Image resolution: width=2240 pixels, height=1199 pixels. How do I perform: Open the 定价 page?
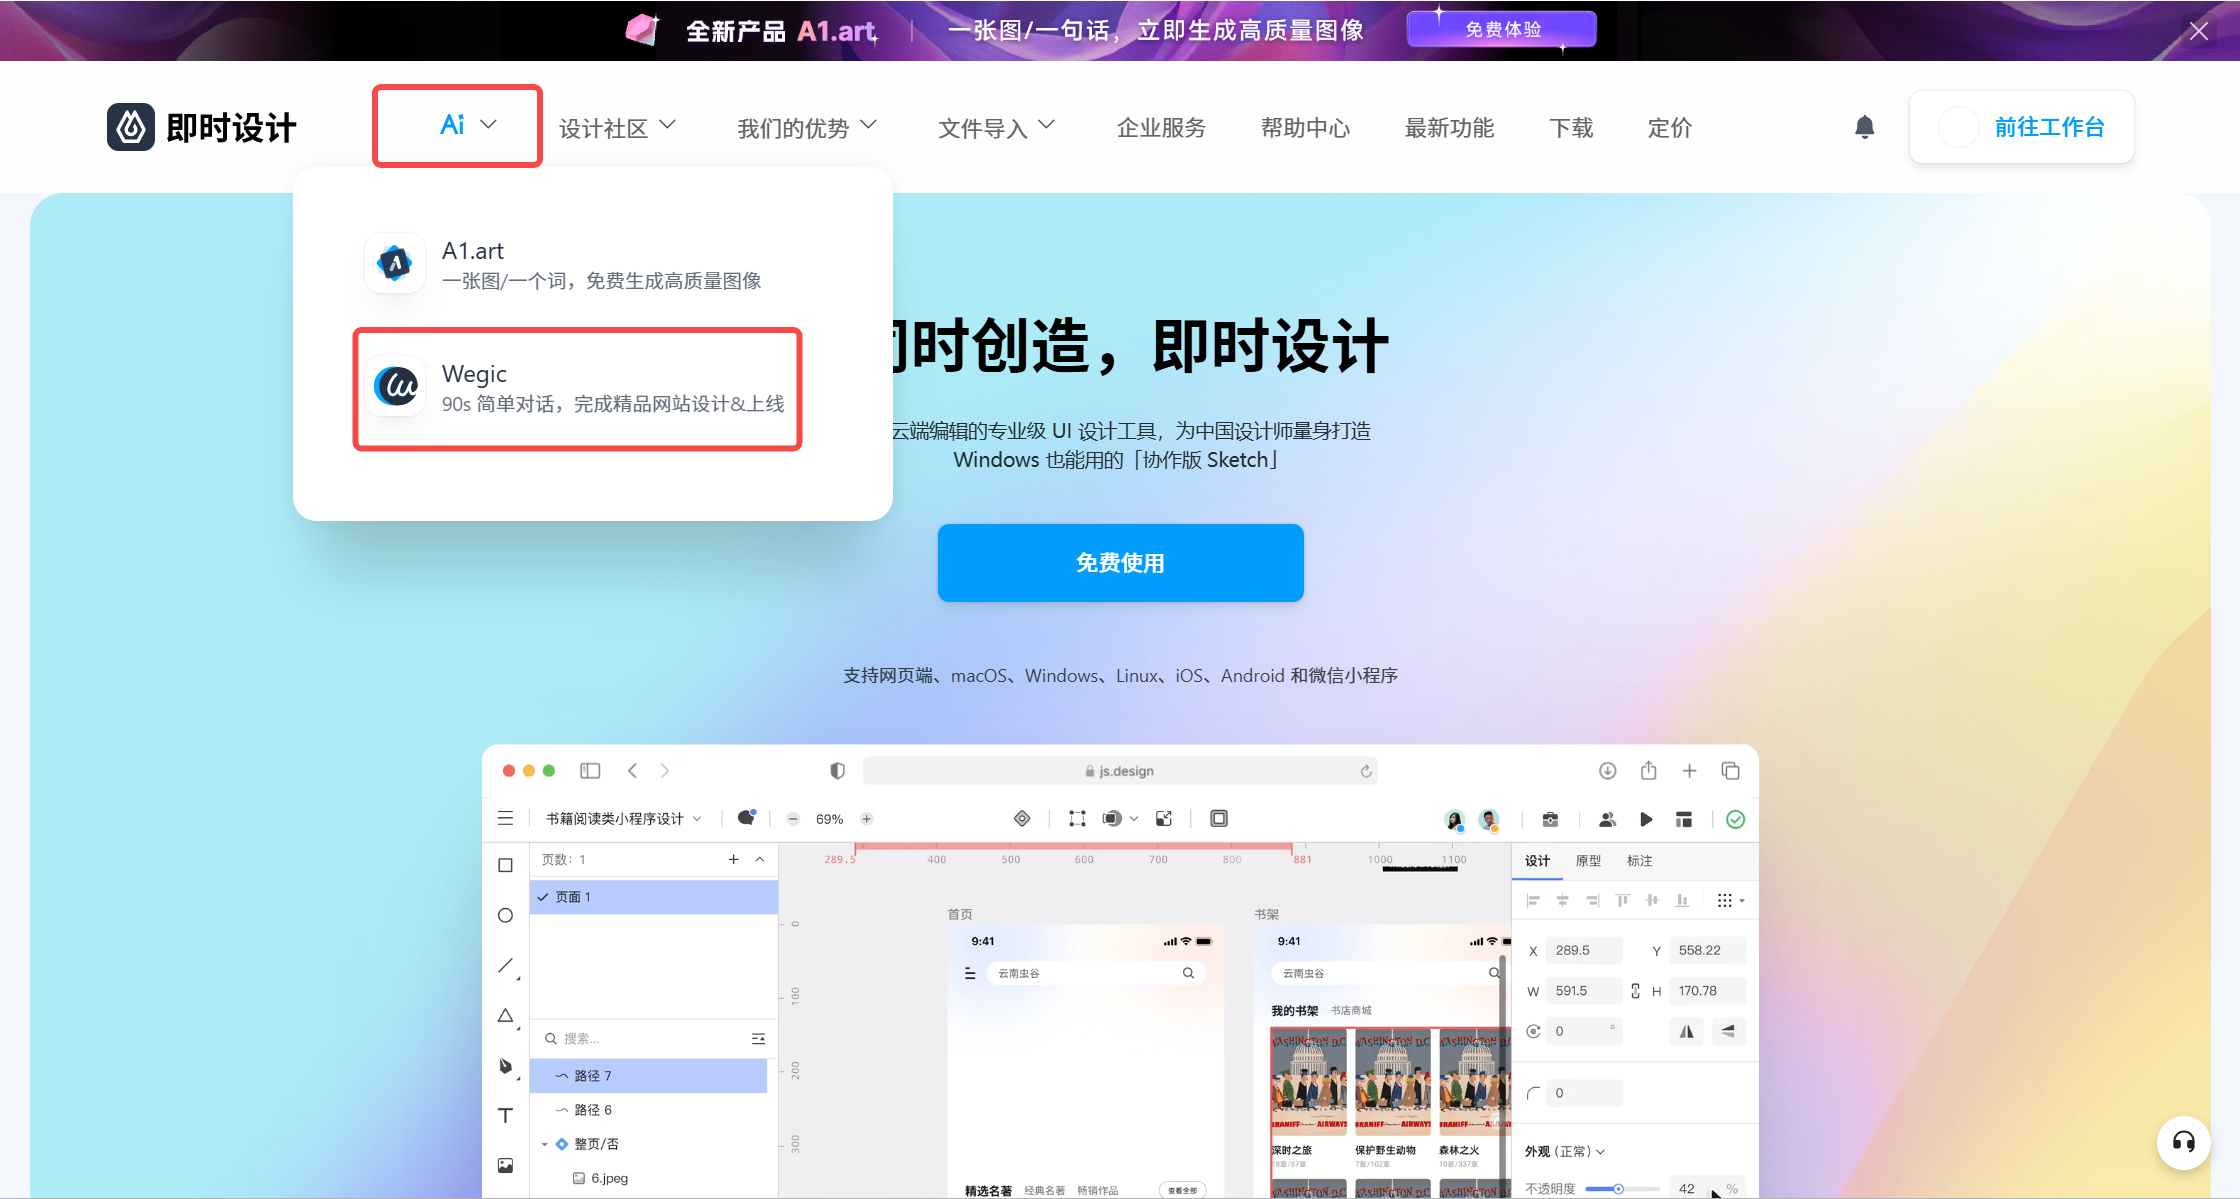[1670, 128]
